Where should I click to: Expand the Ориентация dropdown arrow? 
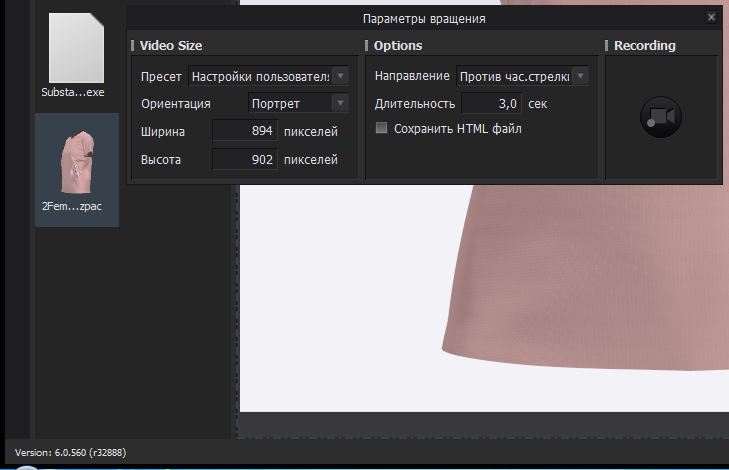340,103
